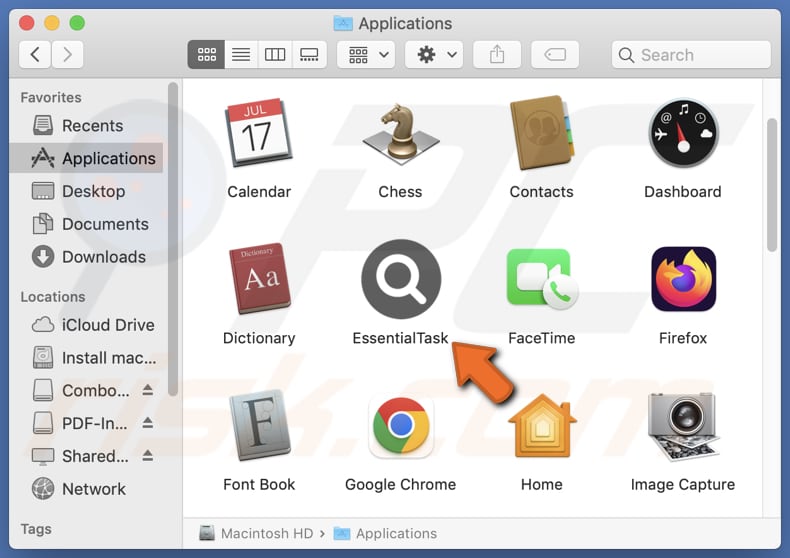Go back with the left chevron button
Viewport: 790px width, 558px height.
(x=35, y=54)
